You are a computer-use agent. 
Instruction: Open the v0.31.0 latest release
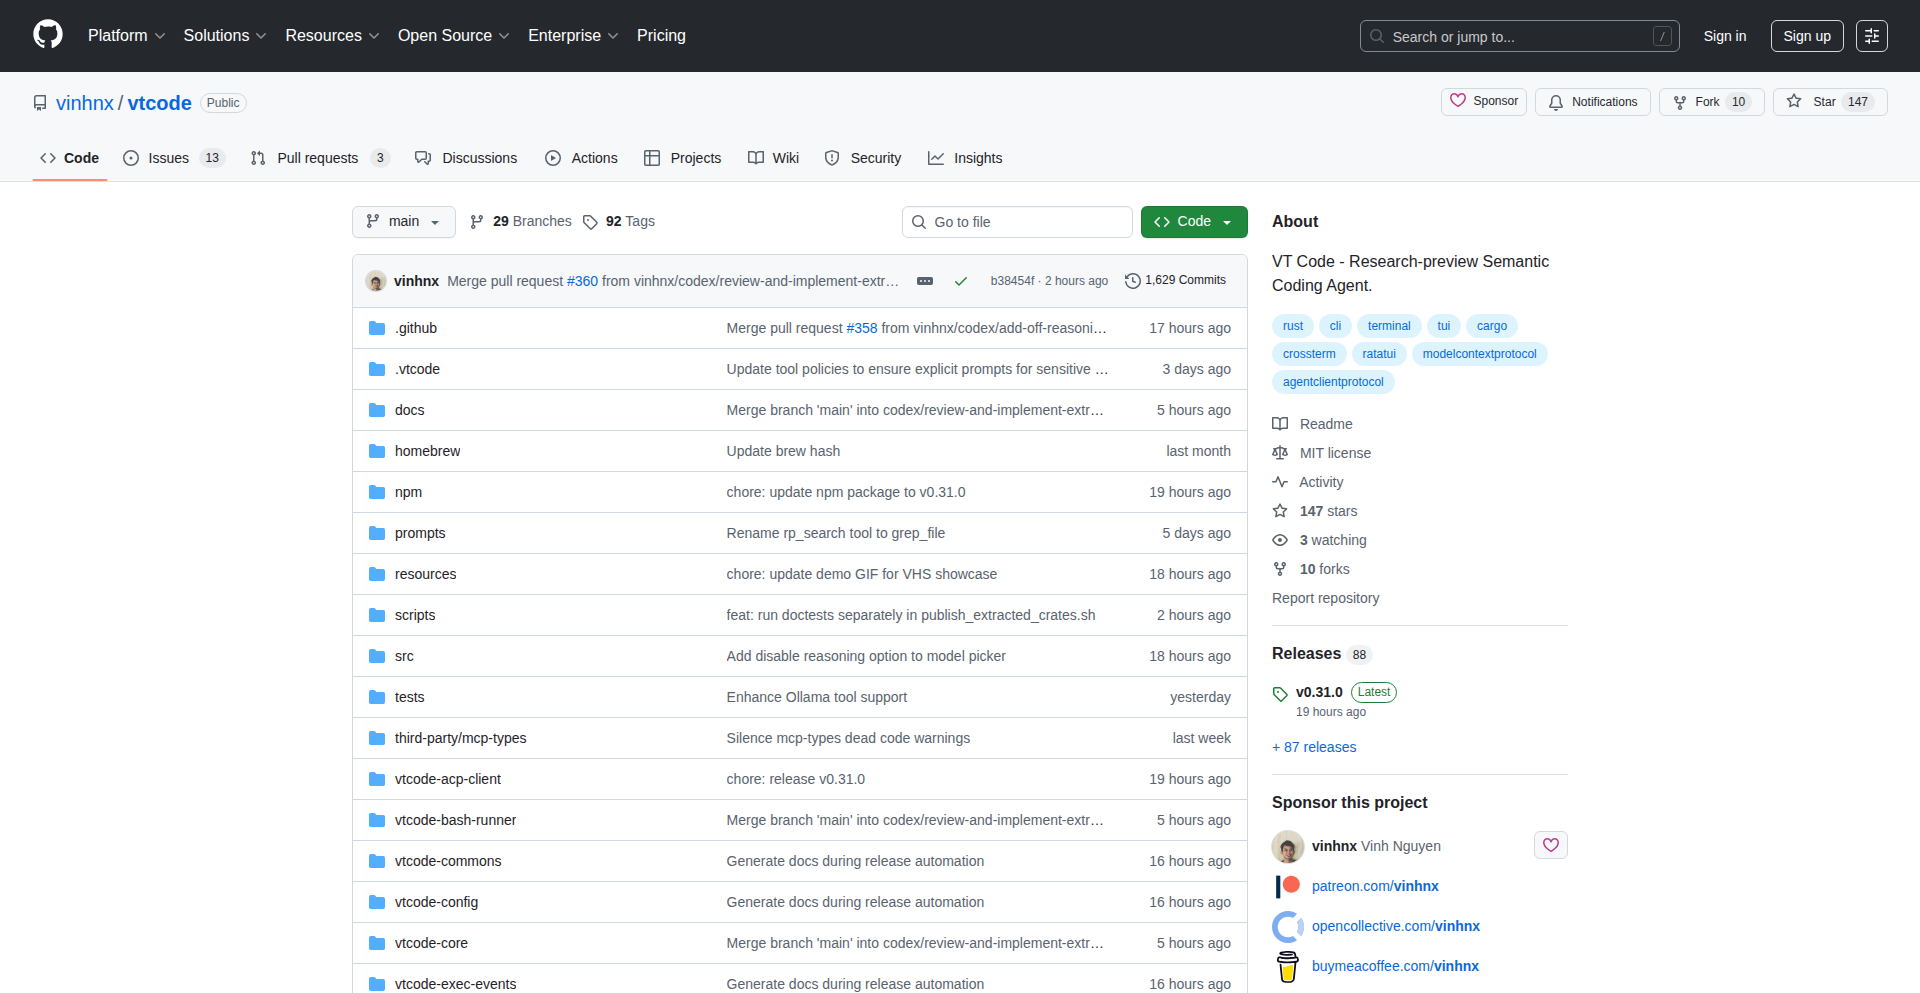point(1319,692)
